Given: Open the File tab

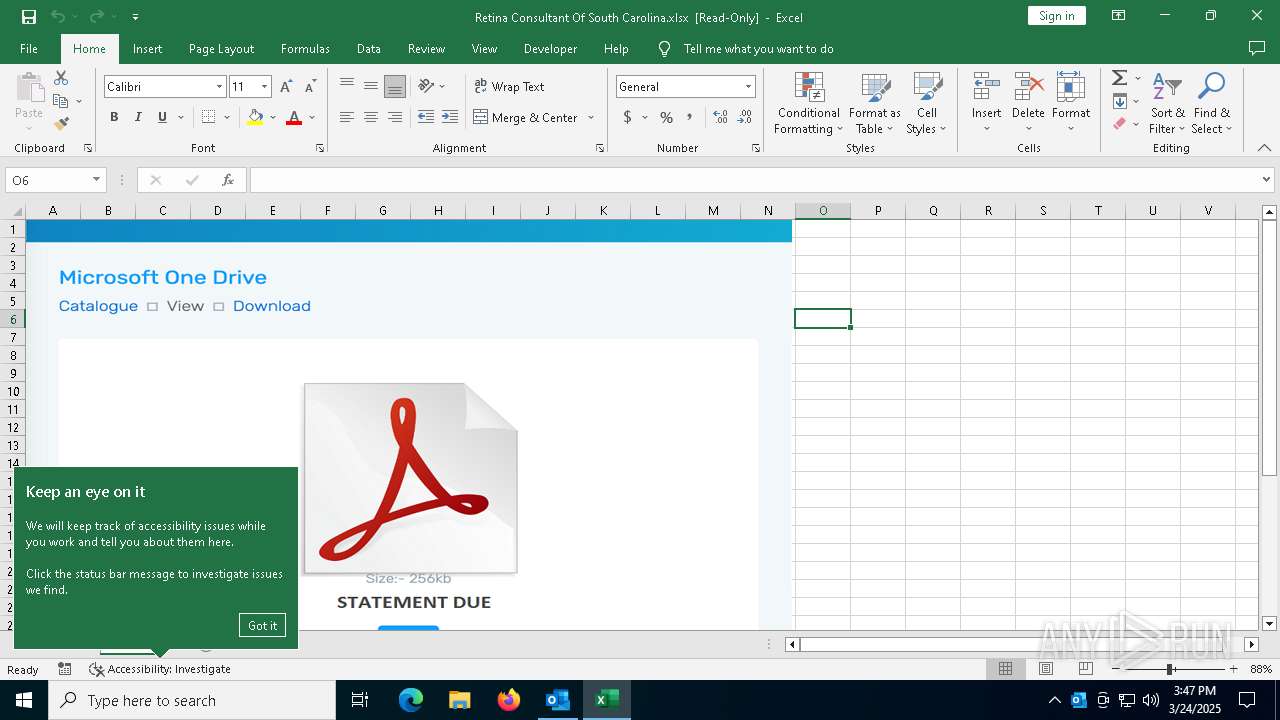Looking at the screenshot, I should point(29,48).
